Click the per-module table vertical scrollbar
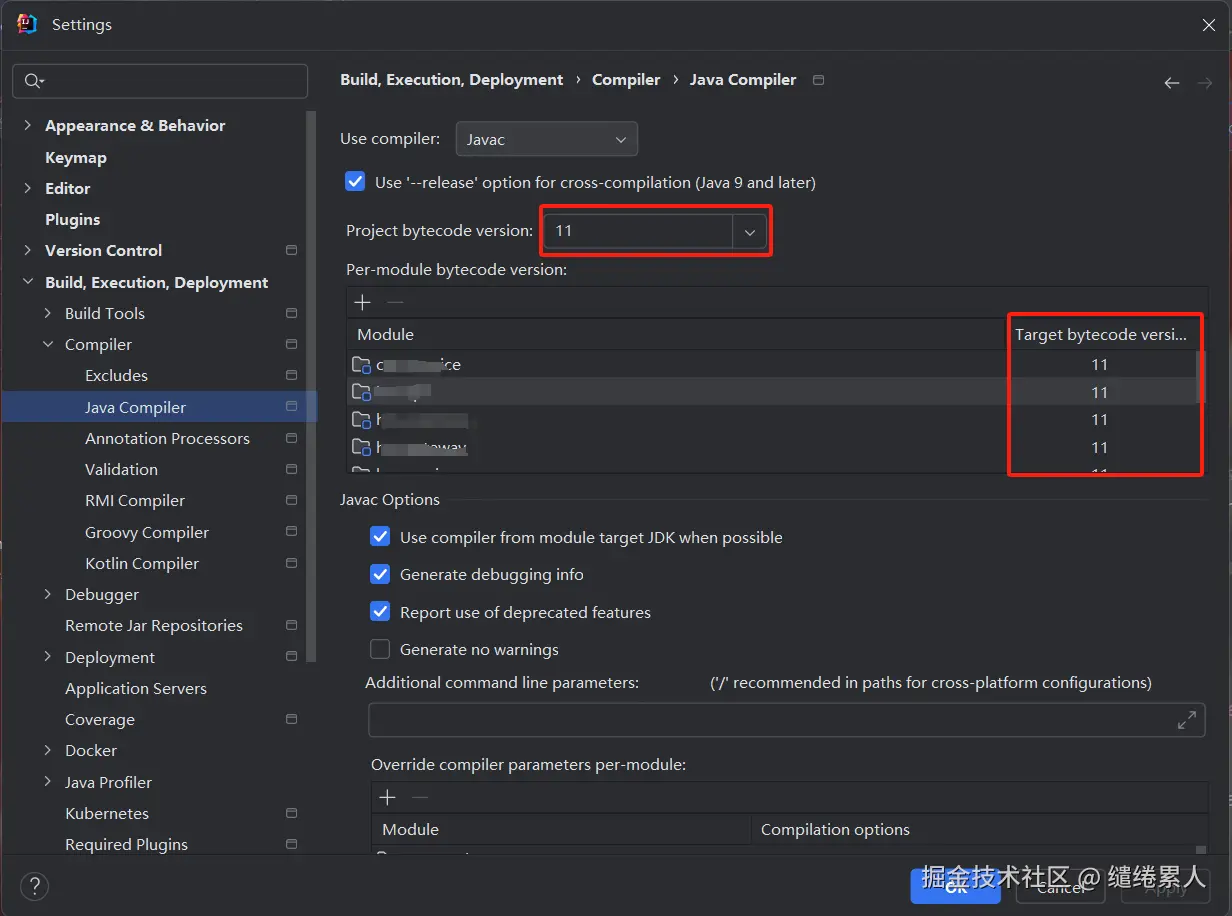 (1202, 375)
